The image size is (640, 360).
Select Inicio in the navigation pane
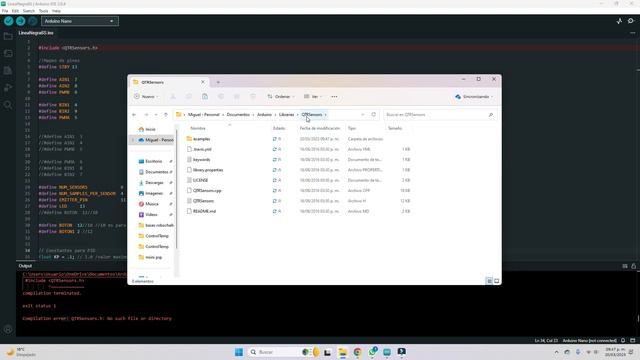(150, 129)
